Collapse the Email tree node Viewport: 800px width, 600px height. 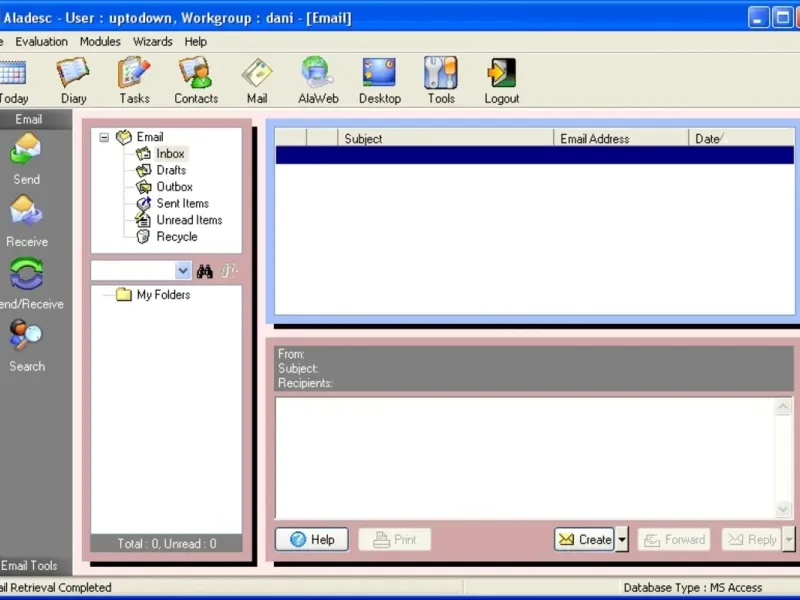coord(104,137)
